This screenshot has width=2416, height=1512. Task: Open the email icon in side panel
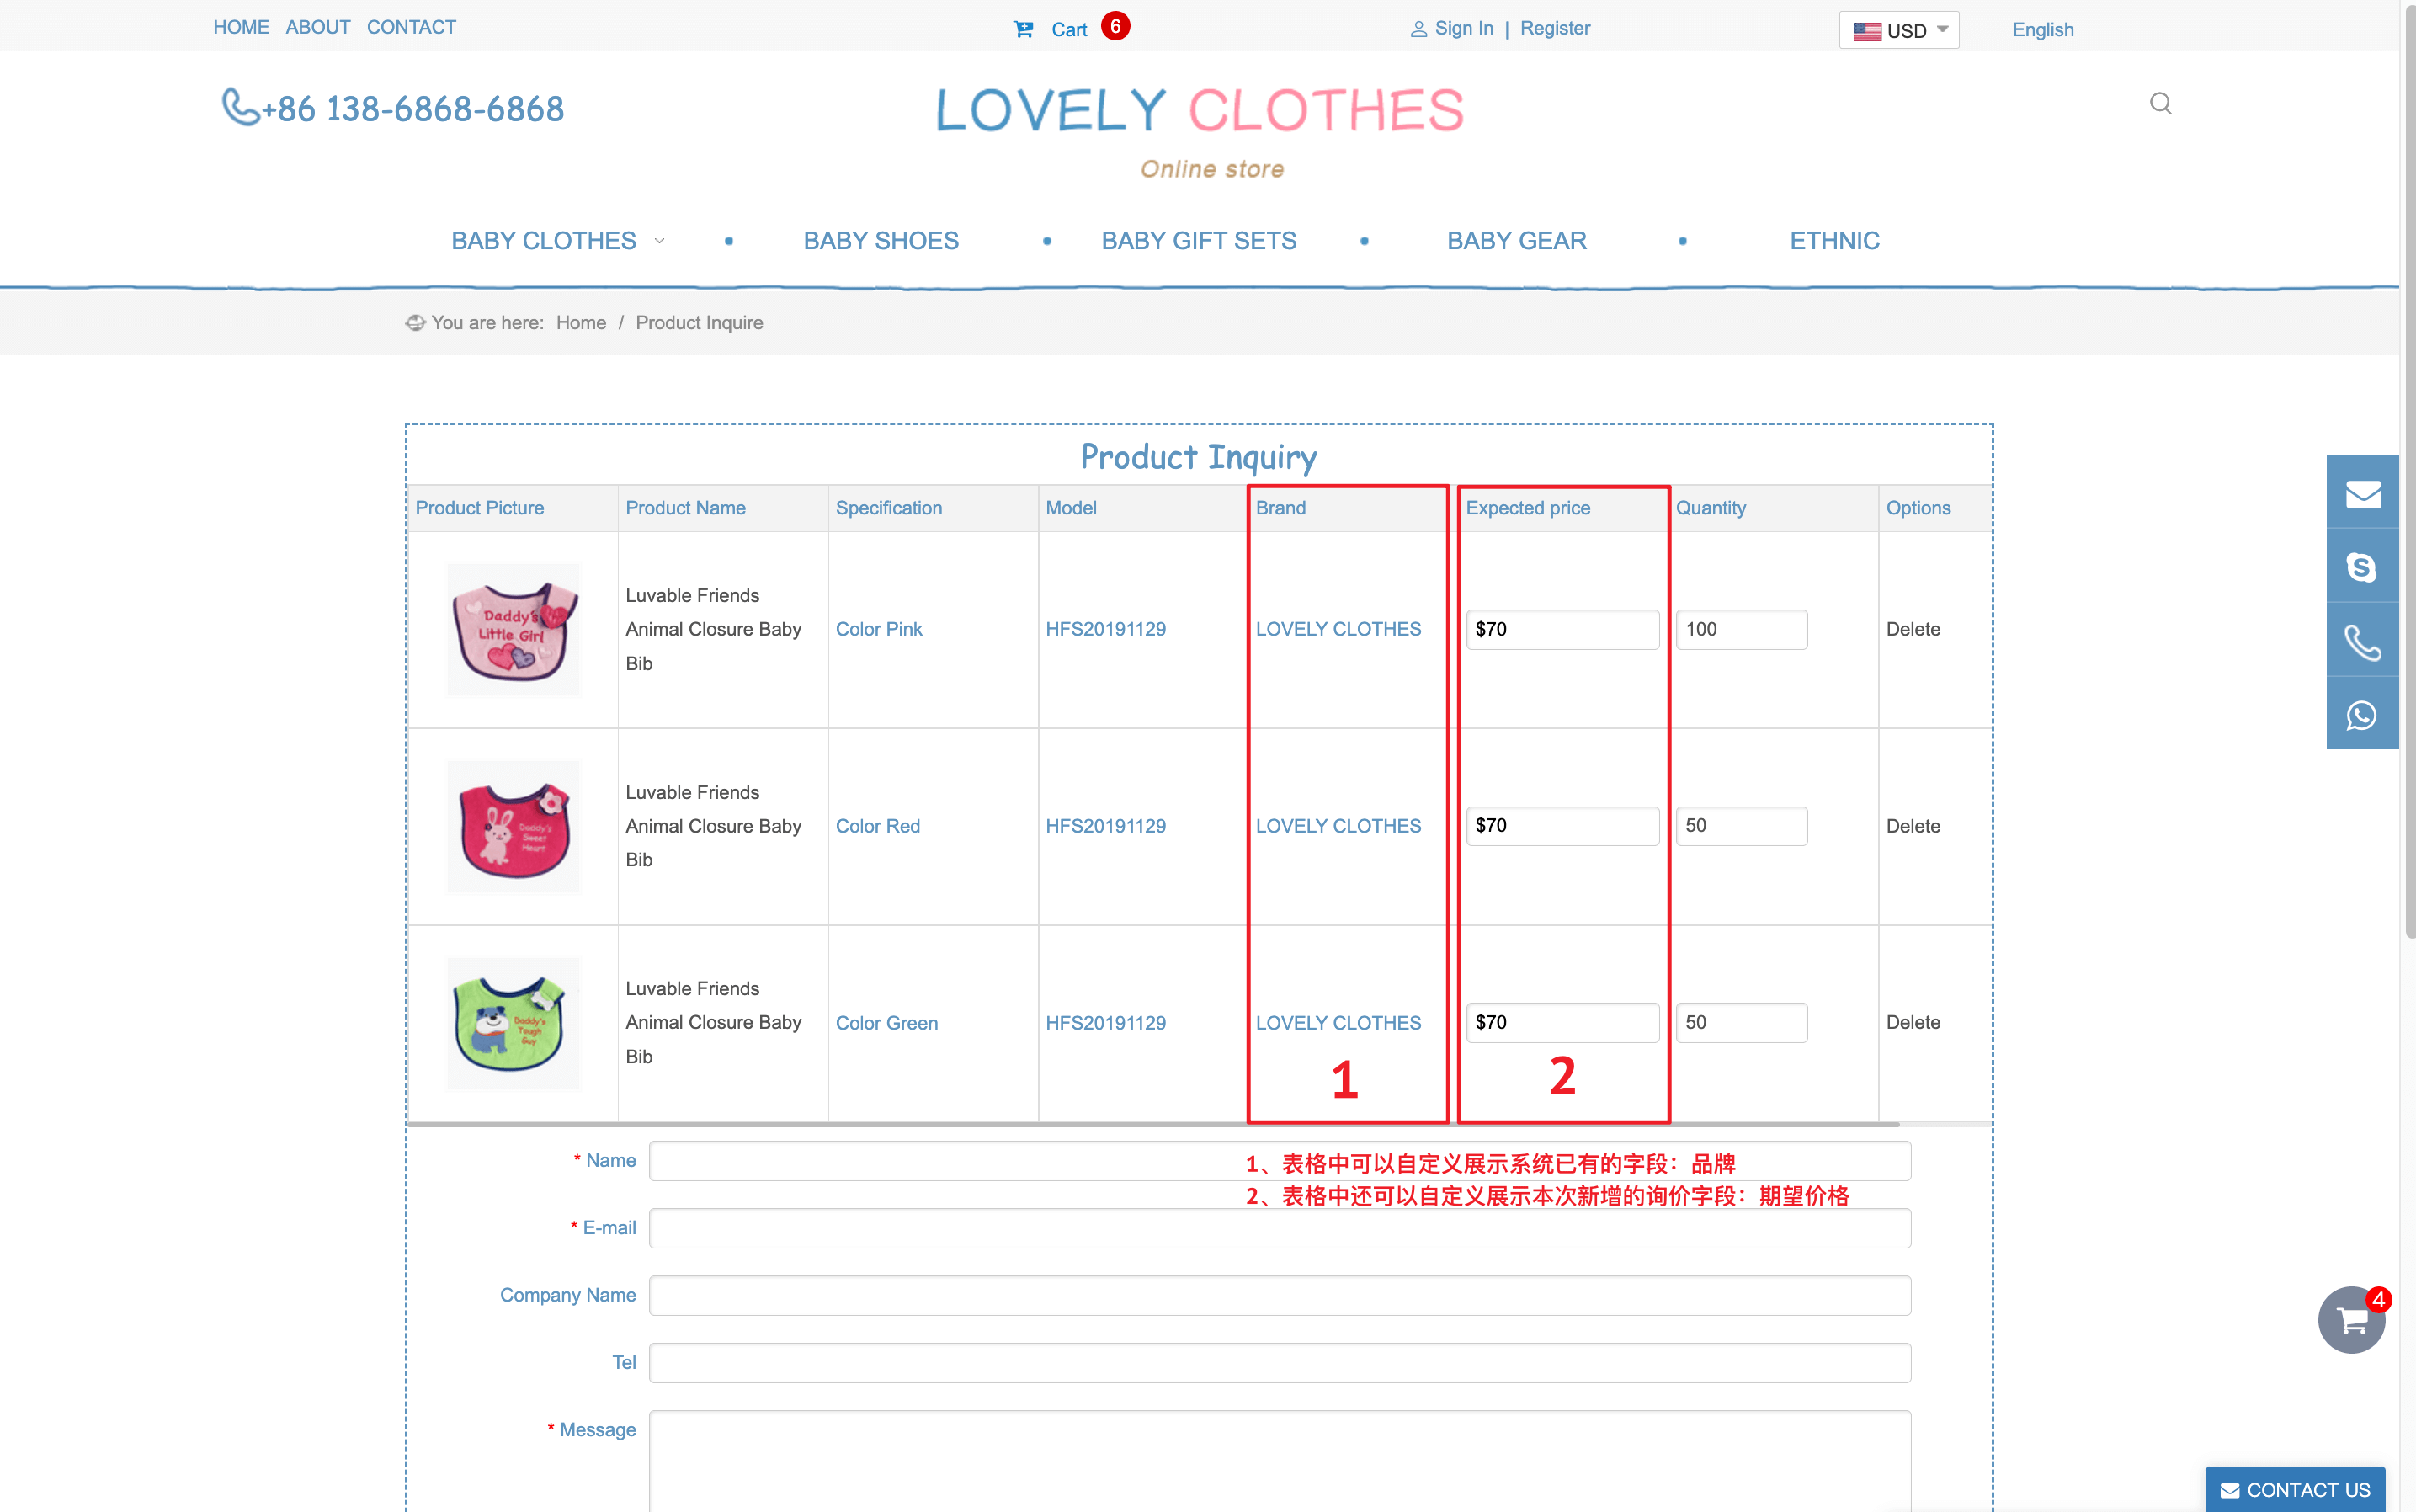pyautogui.click(x=2362, y=493)
